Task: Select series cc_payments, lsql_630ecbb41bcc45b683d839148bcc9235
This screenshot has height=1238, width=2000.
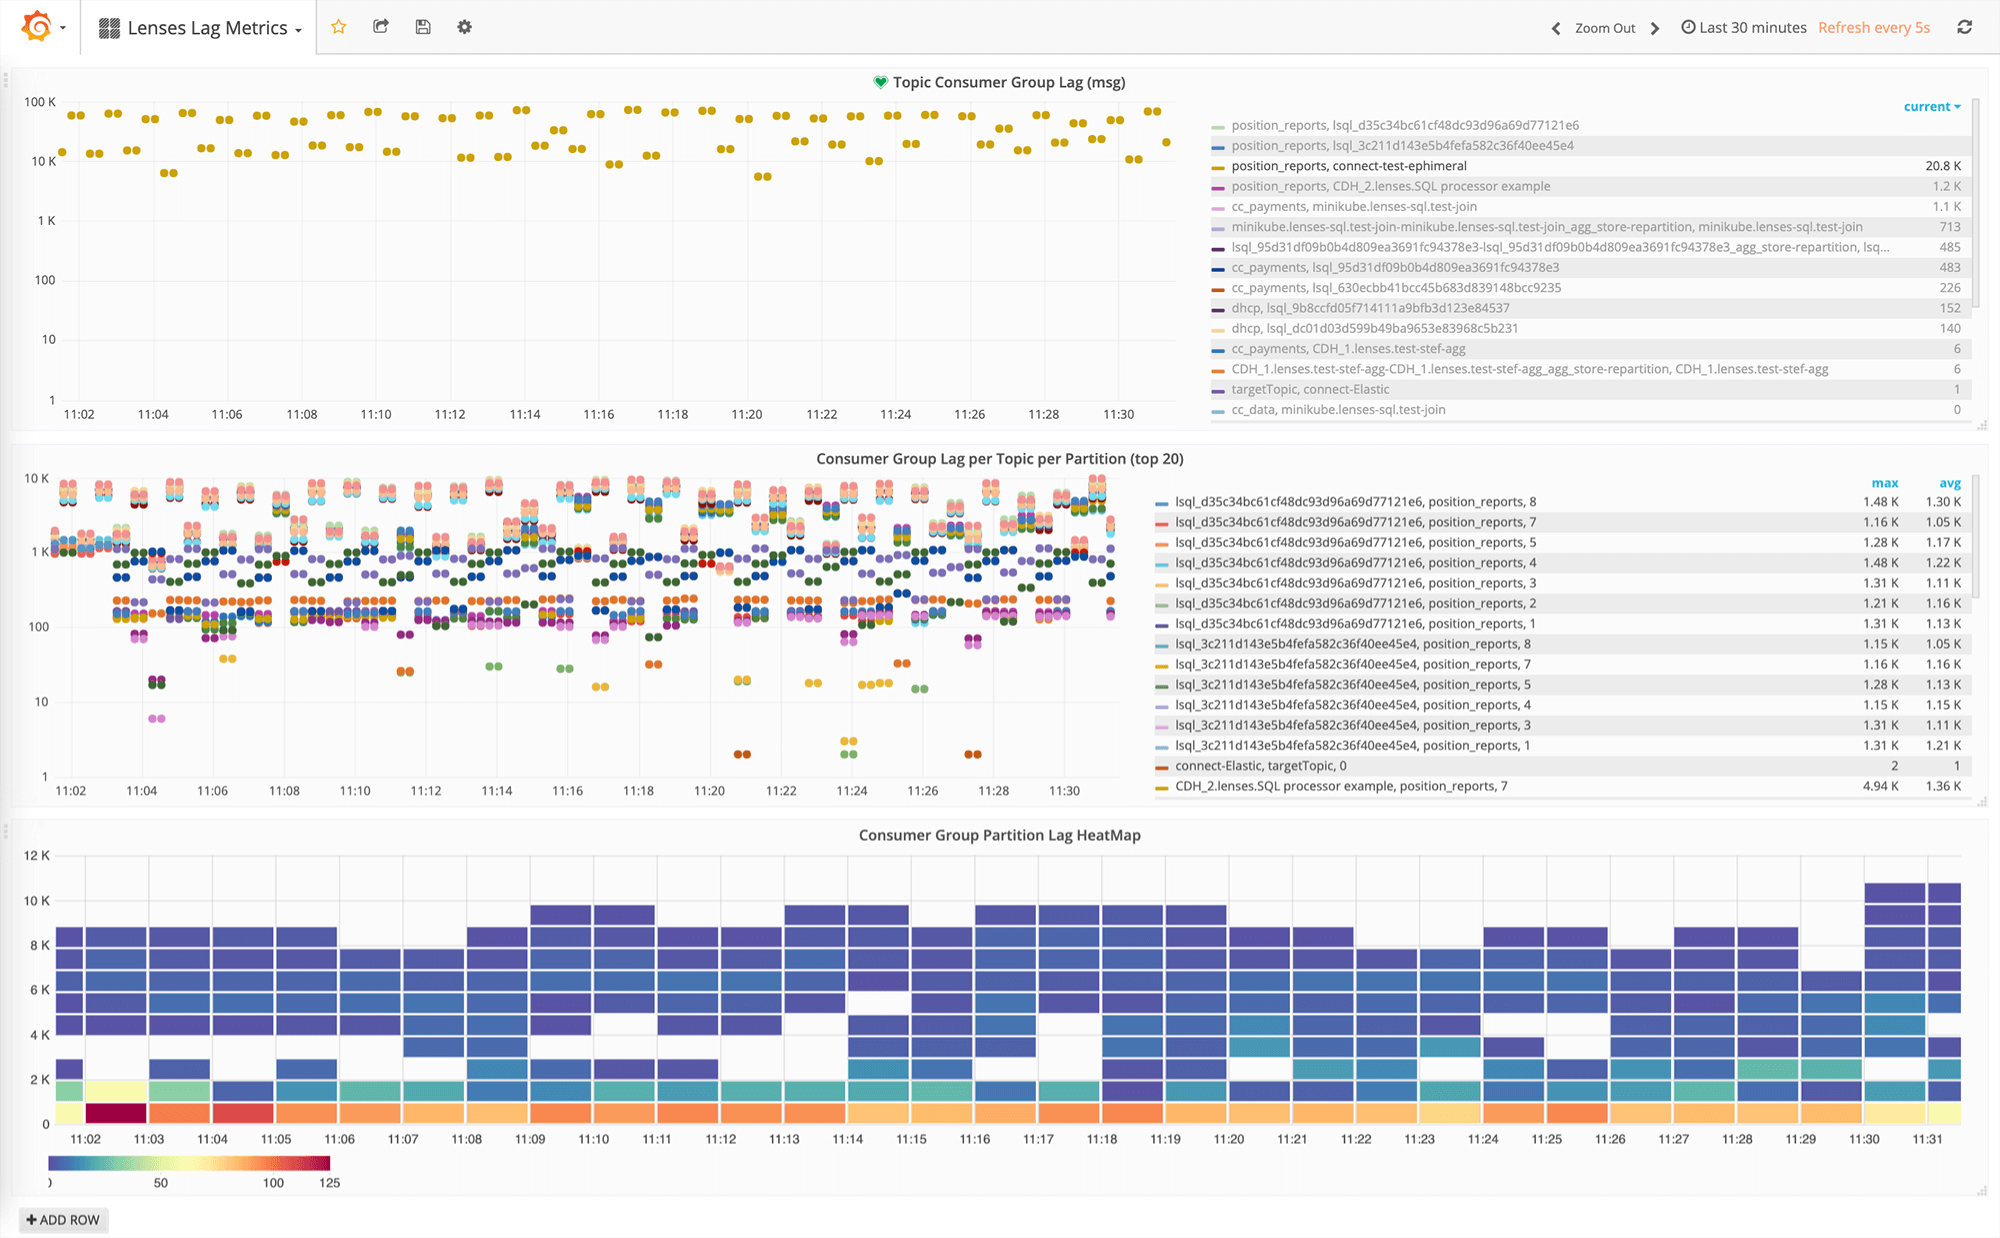Action: pos(1396,287)
